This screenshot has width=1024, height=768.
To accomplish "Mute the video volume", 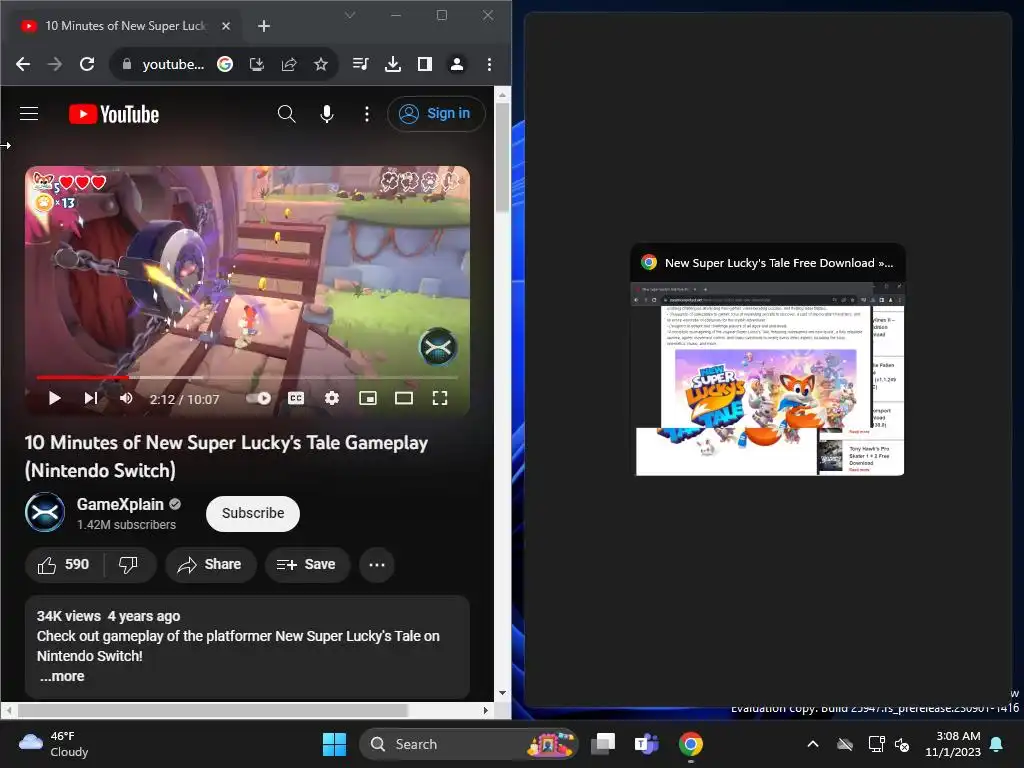I will click(127, 398).
